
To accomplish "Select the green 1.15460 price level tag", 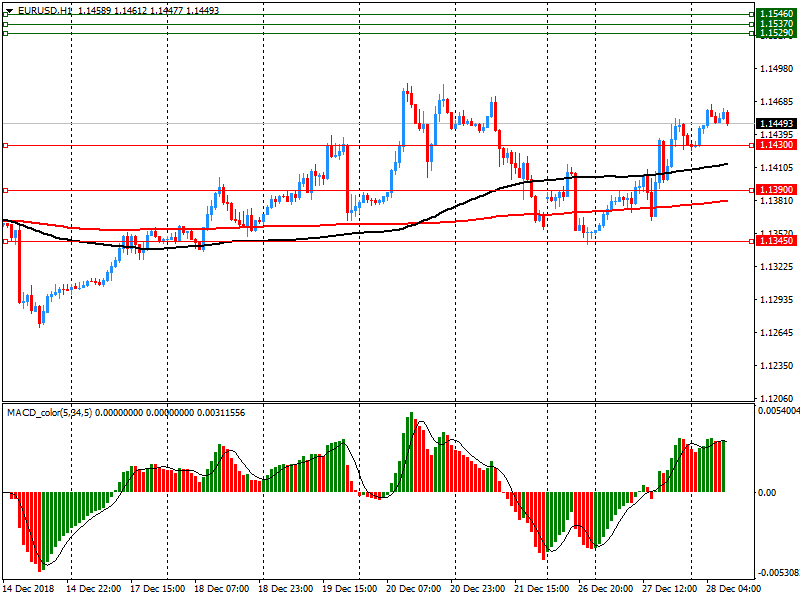I will tap(775, 15).
